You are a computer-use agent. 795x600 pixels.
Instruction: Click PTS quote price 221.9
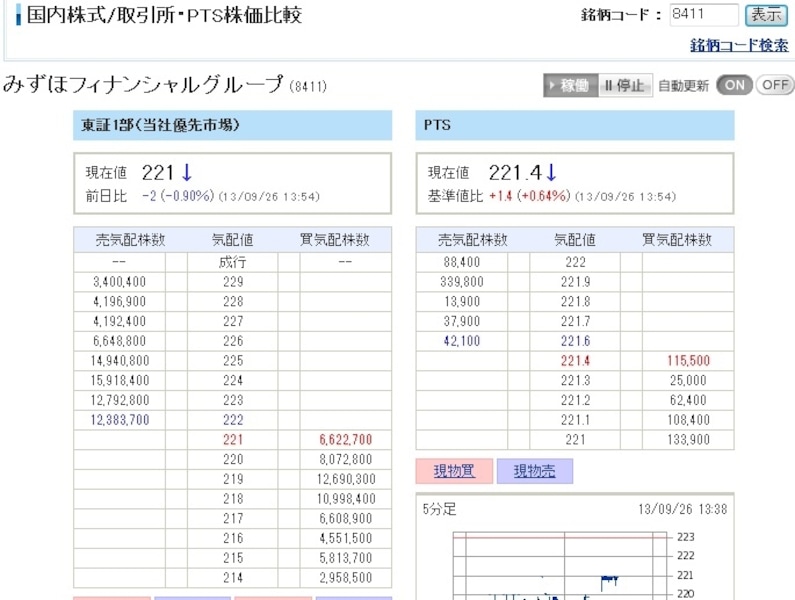coord(575,282)
